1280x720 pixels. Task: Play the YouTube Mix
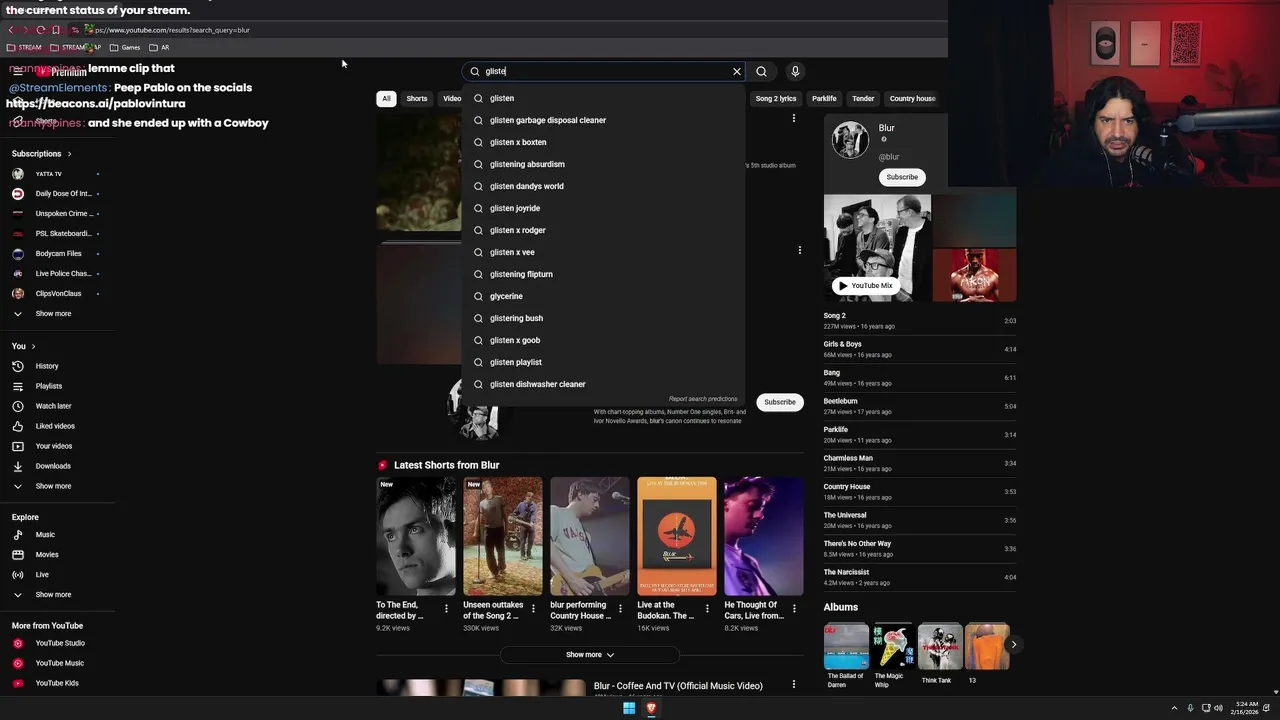pos(865,285)
